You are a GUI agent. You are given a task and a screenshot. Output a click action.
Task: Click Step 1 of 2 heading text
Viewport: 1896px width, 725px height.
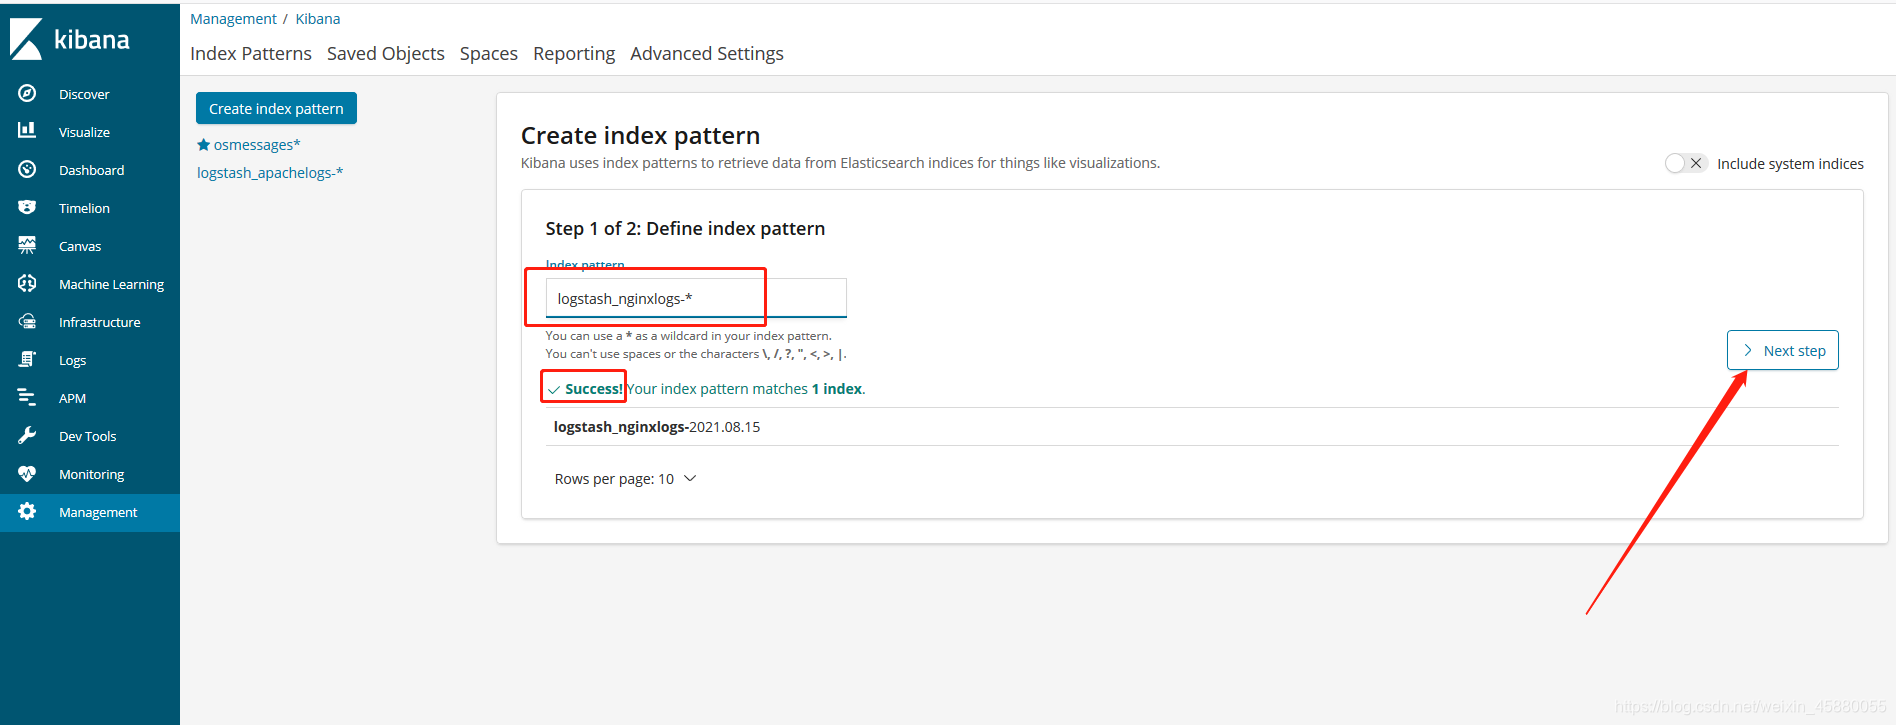(x=685, y=228)
